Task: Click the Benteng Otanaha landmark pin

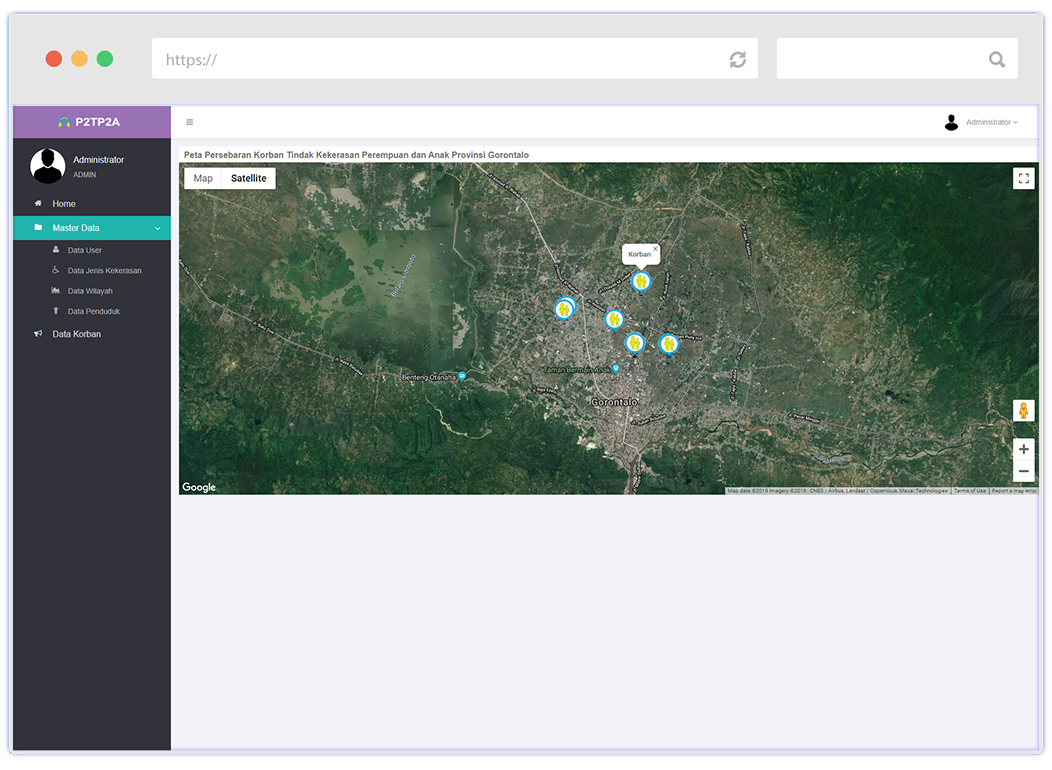Action: click(x=461, y=377)
